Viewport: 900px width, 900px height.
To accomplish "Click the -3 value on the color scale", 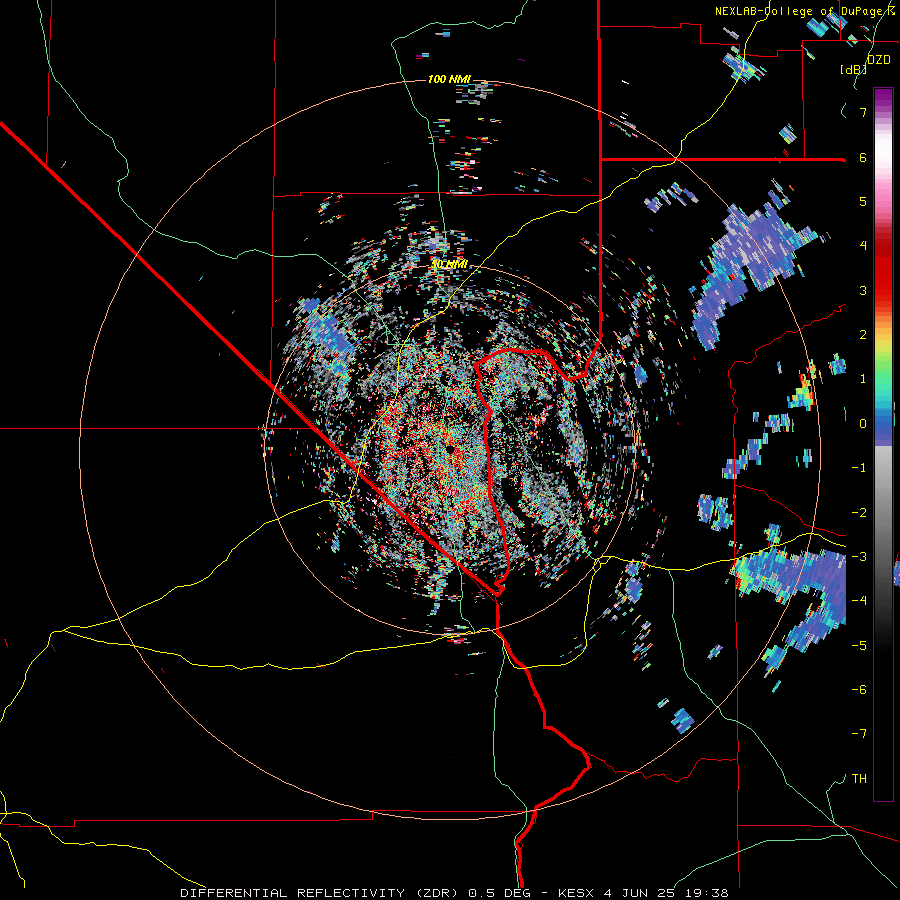I will click(859, 557).
